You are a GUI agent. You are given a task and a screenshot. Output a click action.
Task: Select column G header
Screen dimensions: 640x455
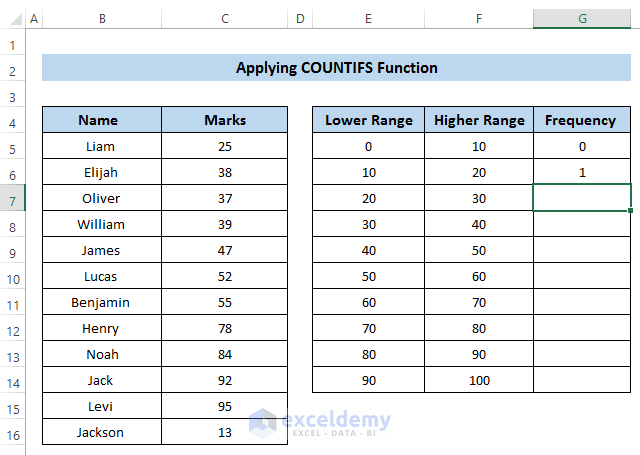582,19
